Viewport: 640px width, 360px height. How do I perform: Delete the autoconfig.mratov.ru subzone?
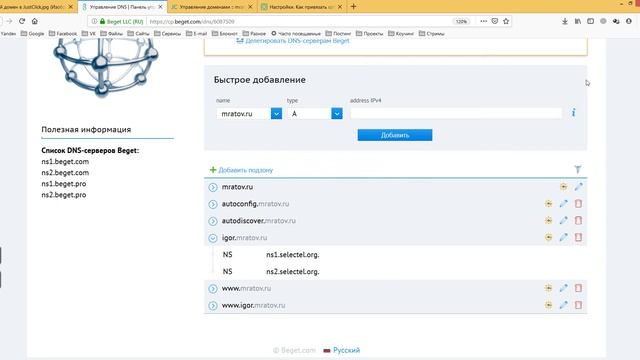click(x=578, y=204)
